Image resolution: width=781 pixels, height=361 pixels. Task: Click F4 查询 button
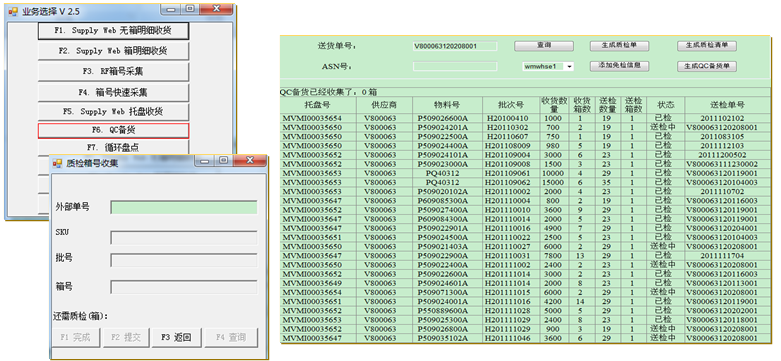[231, 337]
